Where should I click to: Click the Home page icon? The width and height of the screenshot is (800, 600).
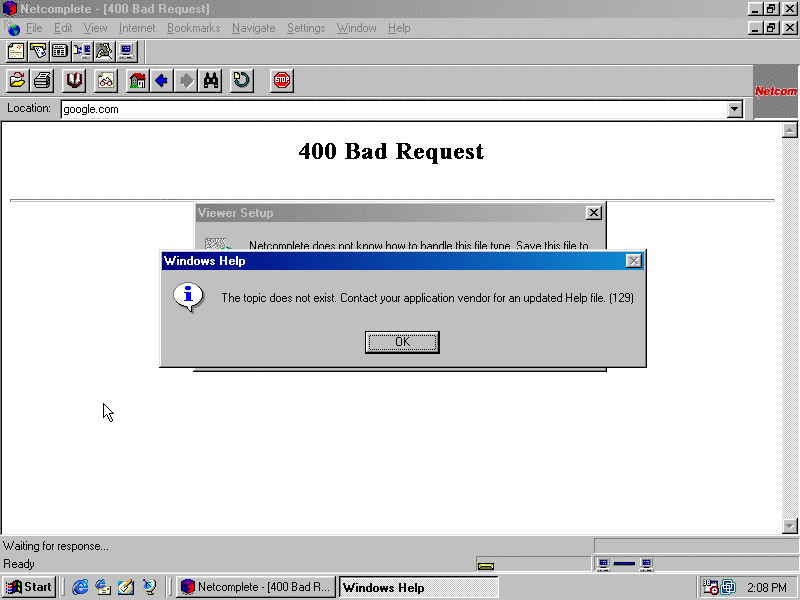138,80
